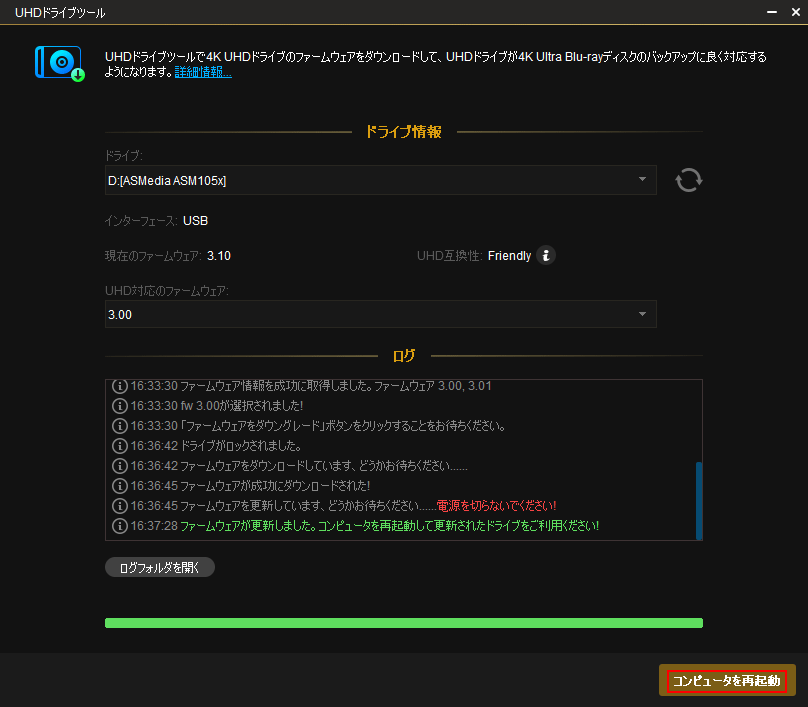The width and height of the screenshot is (808, 707).
Task: Minimize the UHD drive tool window
Action: point(771,12)
